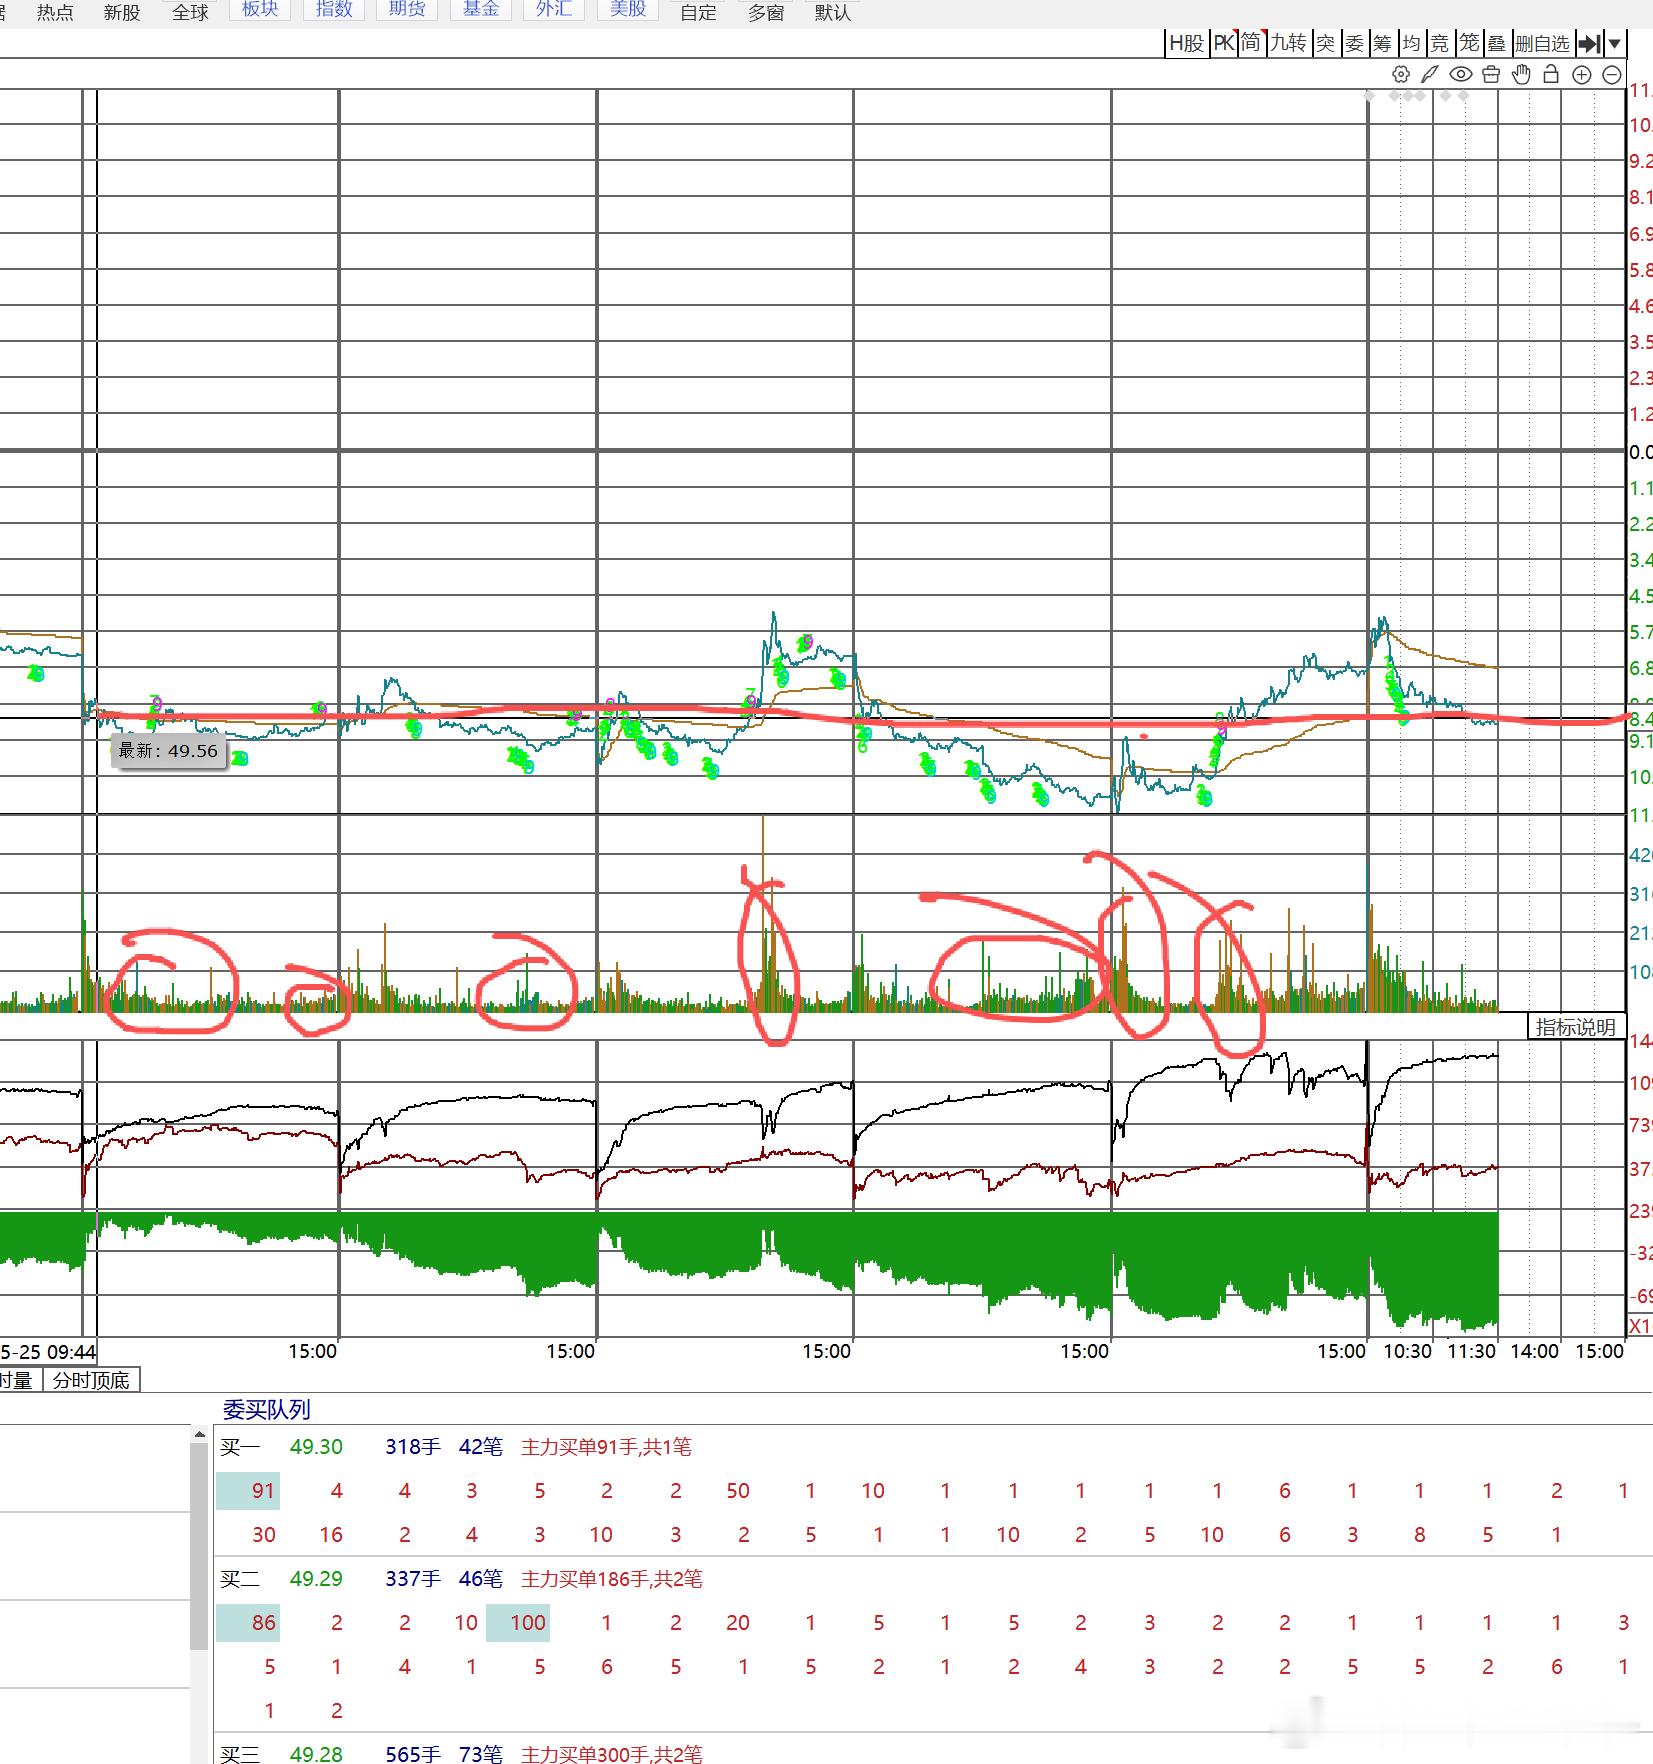Image resolution: width=1653 pixels, height=1764 pixels.
Task: Click highlighted order cell 100 in 买二
Action: tap(518, 1622)
